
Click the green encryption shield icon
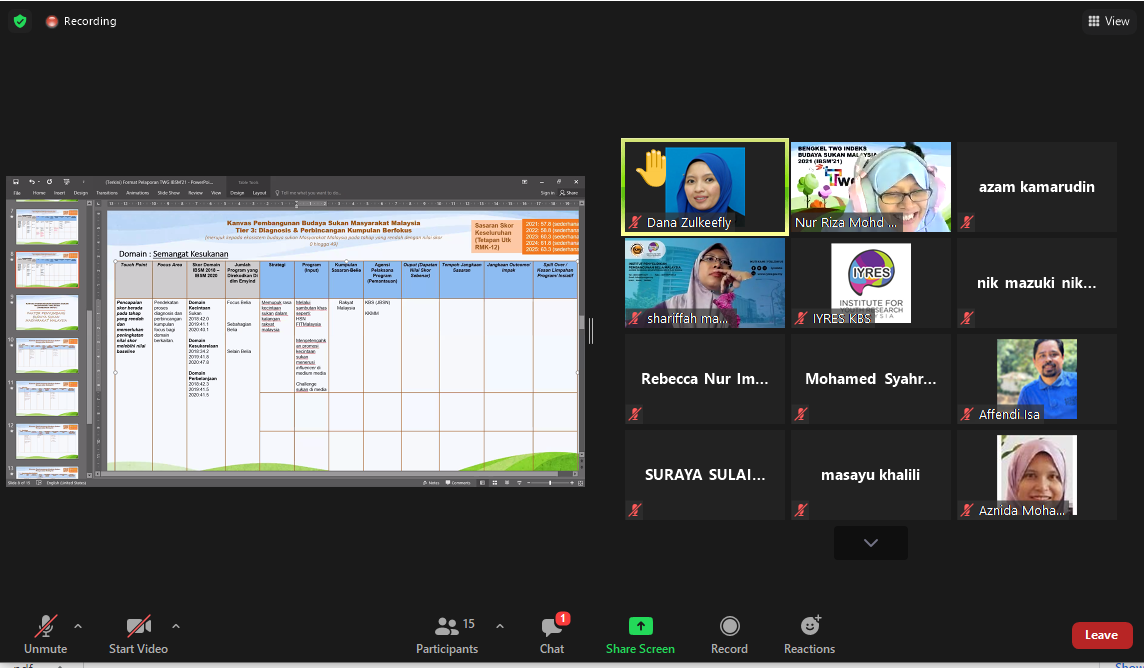point(20,21)
